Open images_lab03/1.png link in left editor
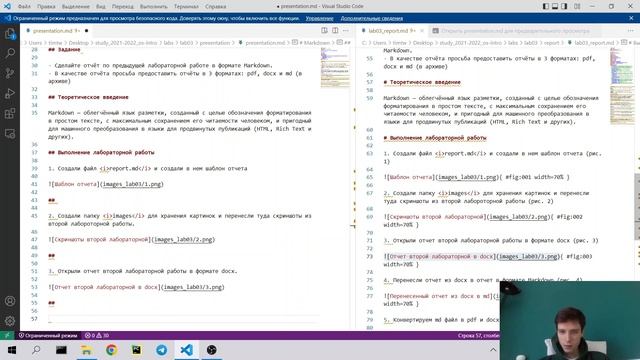 click(x=132, y=184)
